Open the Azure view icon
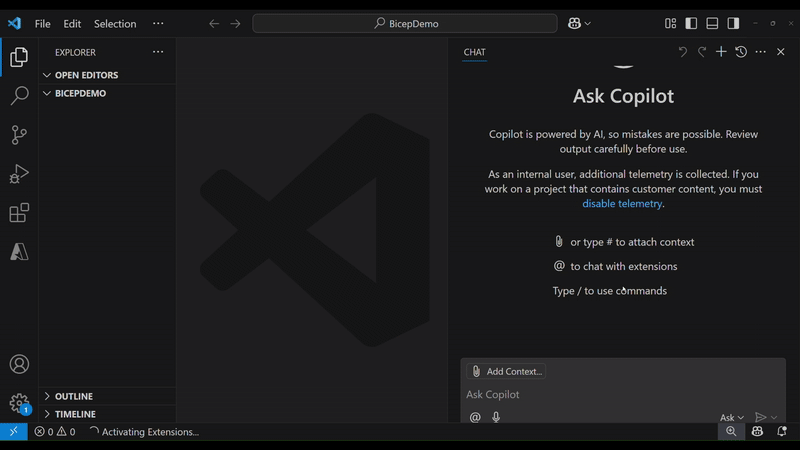The height and width of the screenshot is (450, 800). click(19, 252)
